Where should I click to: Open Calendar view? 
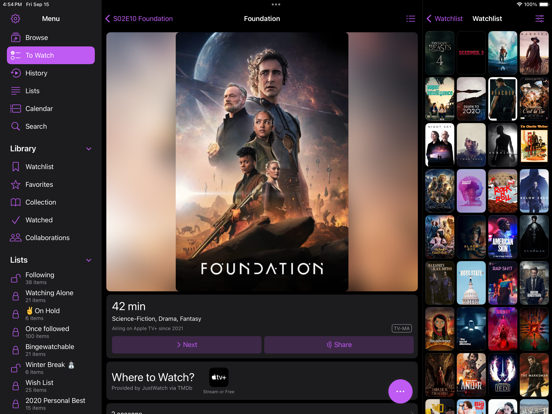pos(51,108)
